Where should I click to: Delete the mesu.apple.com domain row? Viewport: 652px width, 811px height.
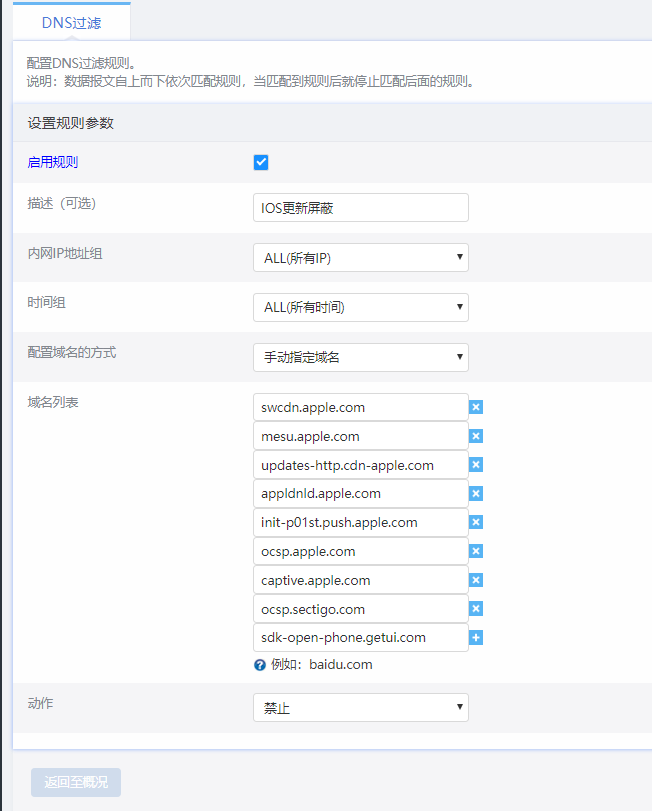point(476,436)
